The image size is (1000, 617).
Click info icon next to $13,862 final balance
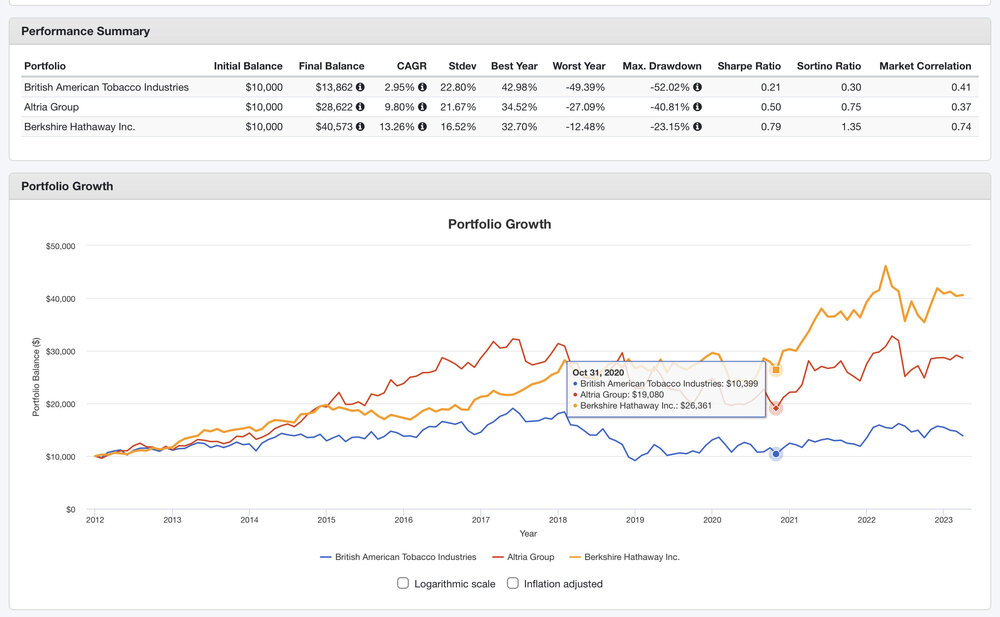[360, 87]
